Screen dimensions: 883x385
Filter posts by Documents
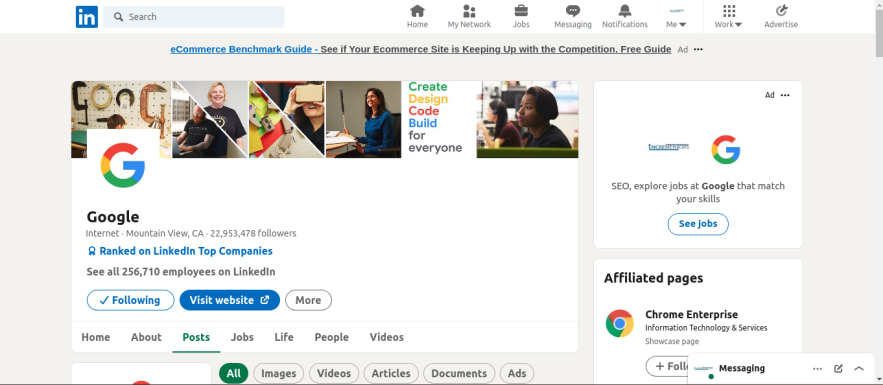(x=459, y=373)
